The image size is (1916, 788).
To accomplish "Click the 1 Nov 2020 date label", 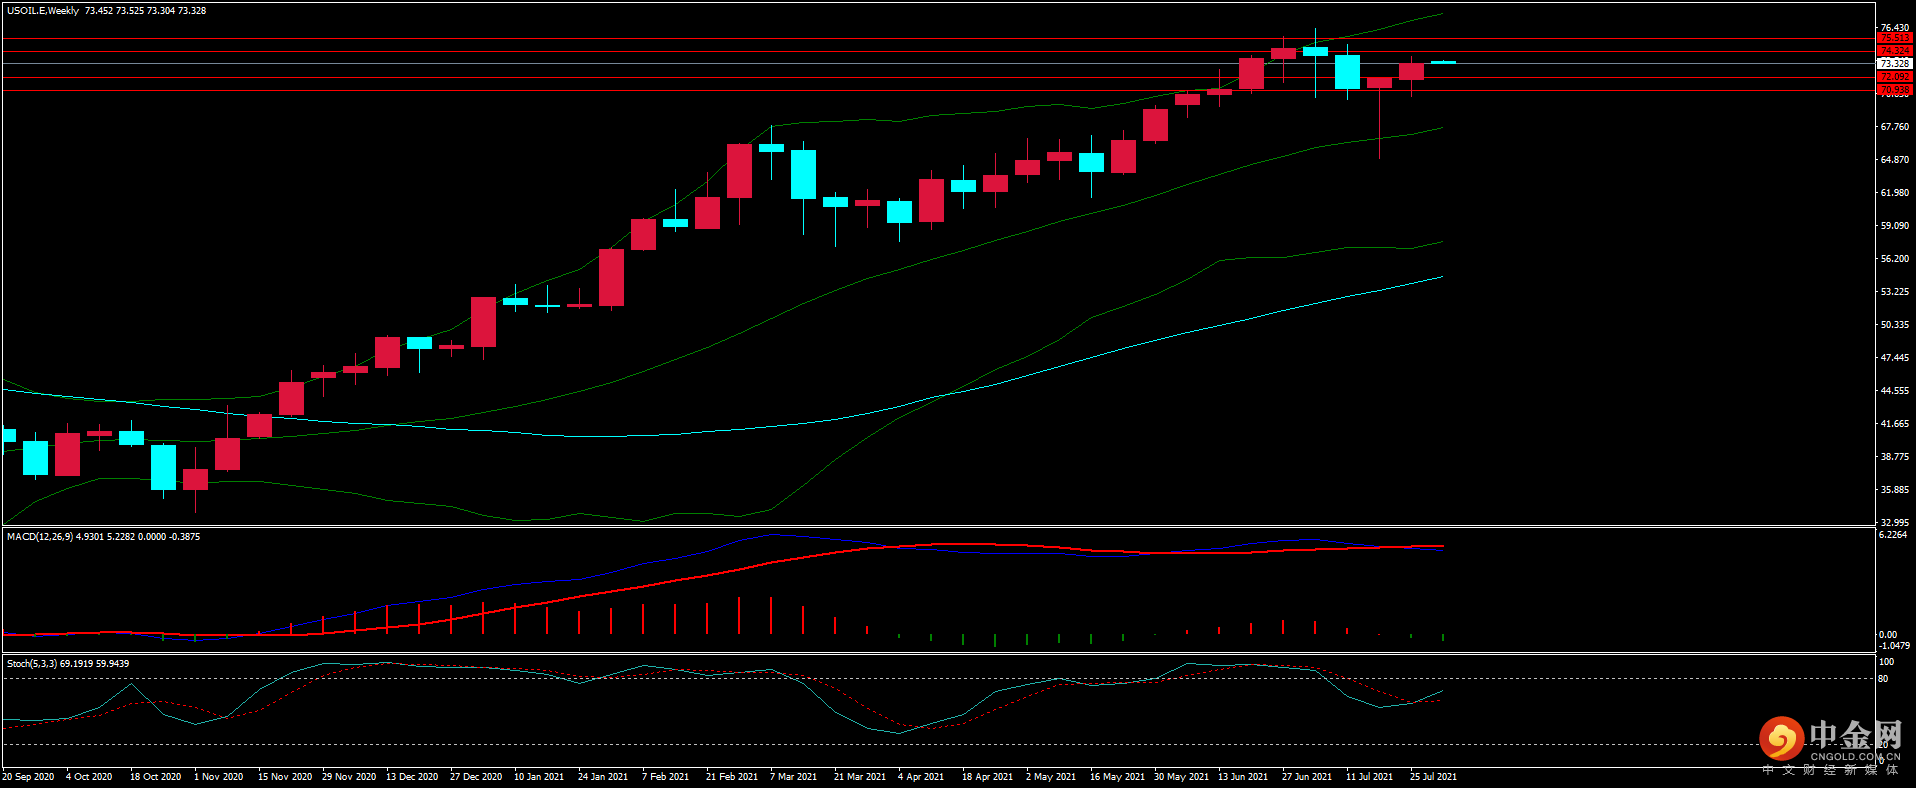I will pos(219,777).
